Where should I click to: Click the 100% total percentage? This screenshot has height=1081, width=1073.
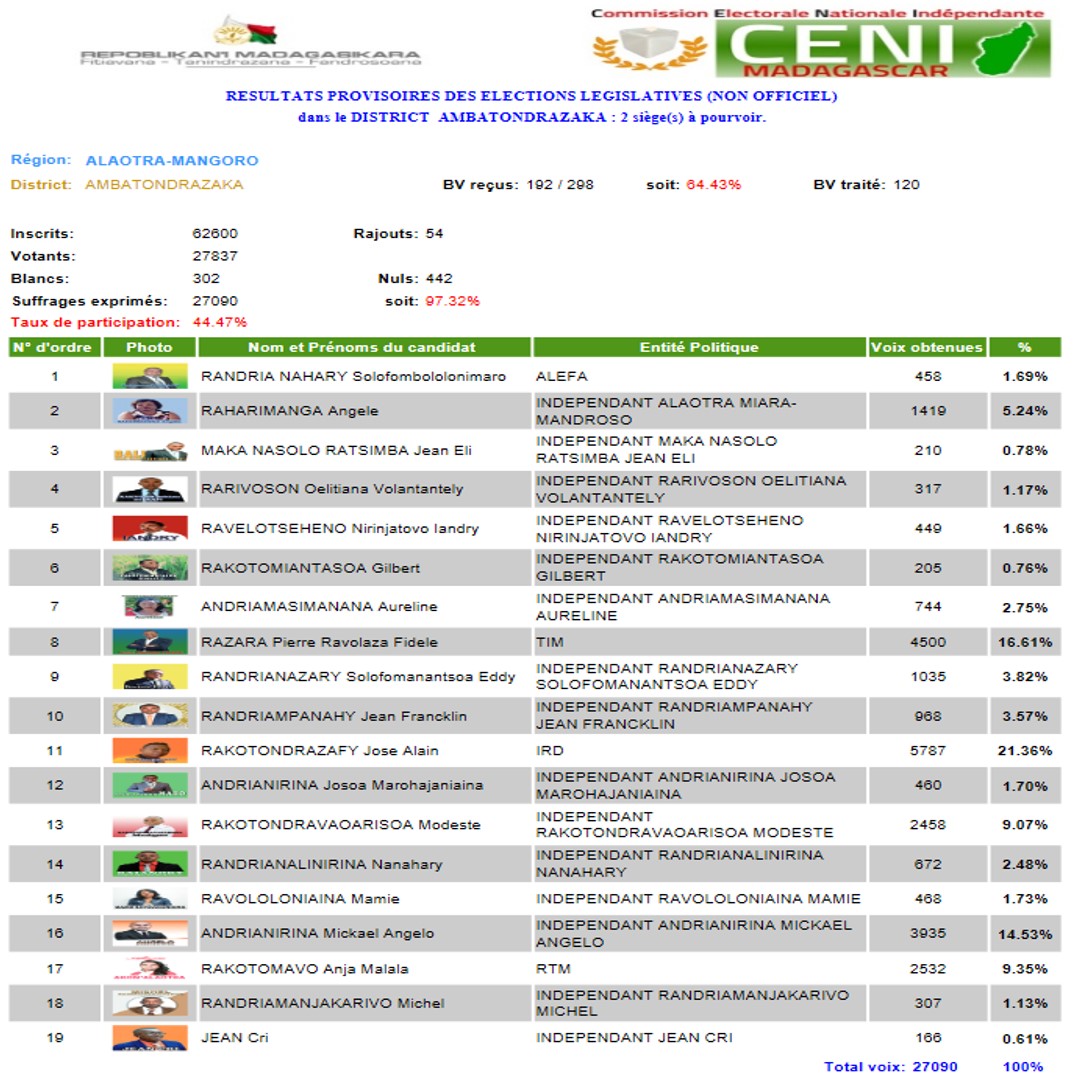(1023, 1067)
